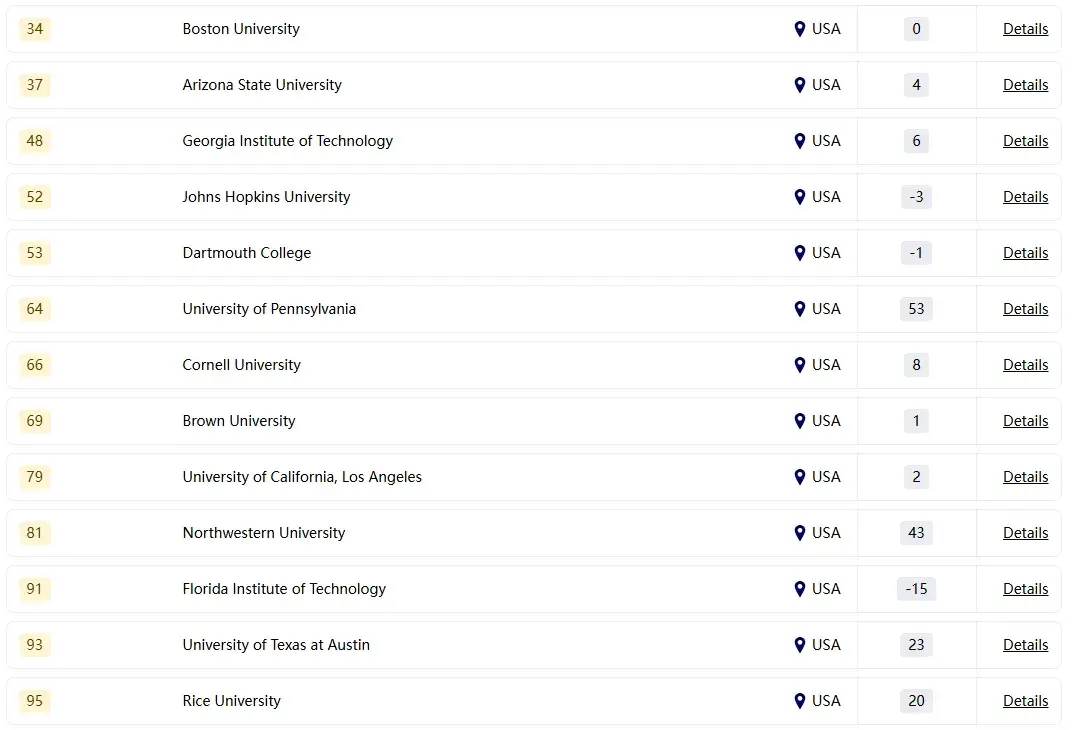Click the University of Pennsylvania name
The image size is (1074, 730).
point(269,309)
